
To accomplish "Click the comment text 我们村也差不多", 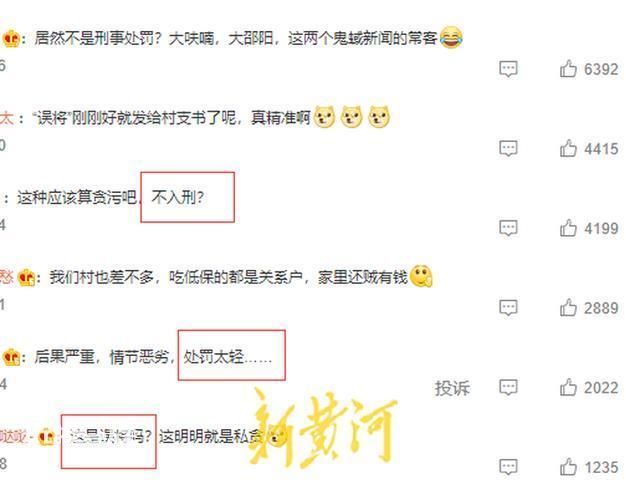I will click(x=101, y=278).
